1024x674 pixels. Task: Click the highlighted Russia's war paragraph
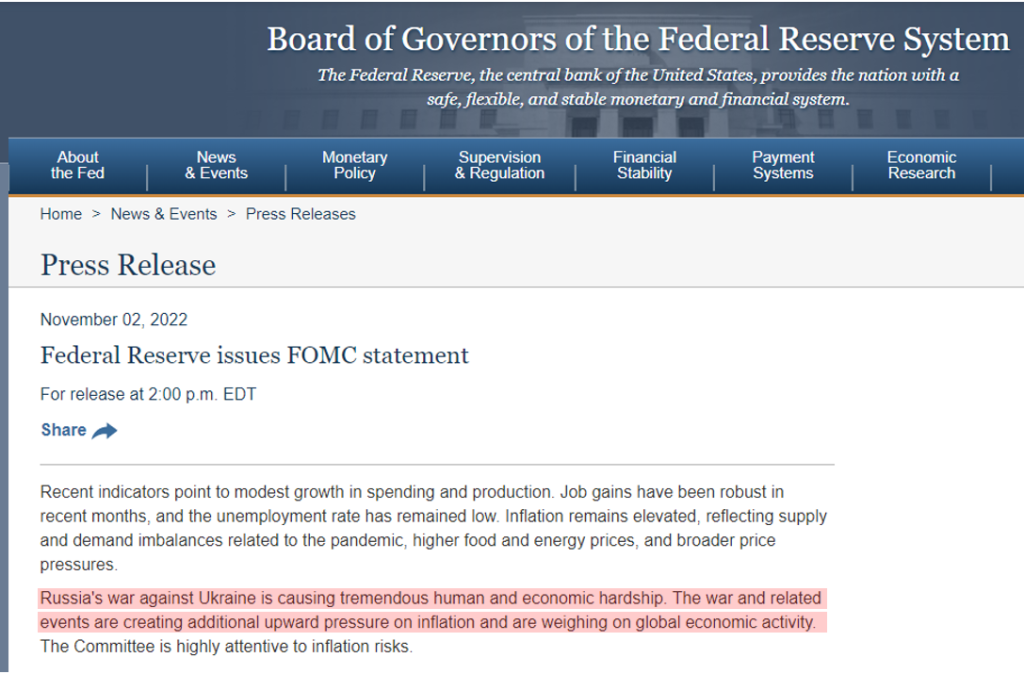432,610
